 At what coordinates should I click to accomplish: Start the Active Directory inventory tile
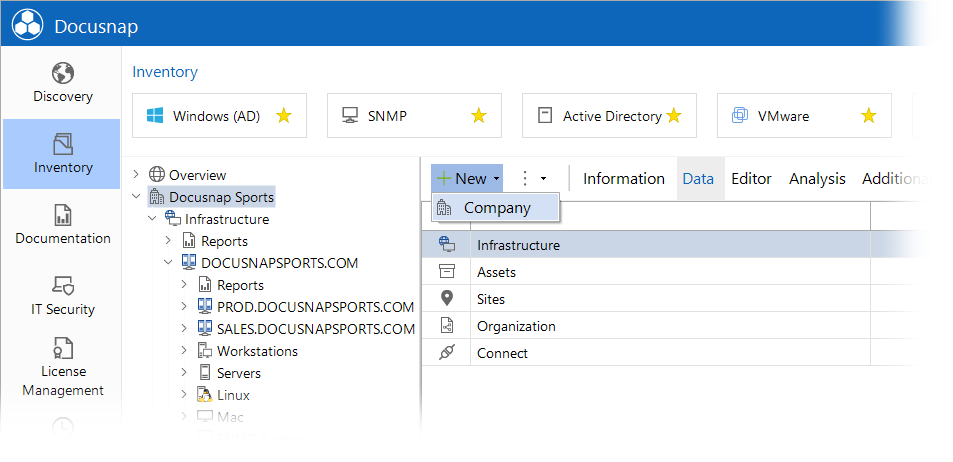tap(610, 116)
